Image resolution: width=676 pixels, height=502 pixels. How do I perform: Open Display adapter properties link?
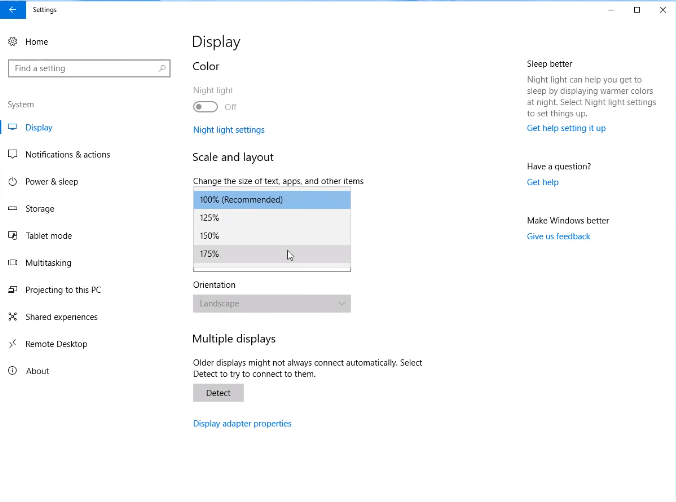(242, 424)
